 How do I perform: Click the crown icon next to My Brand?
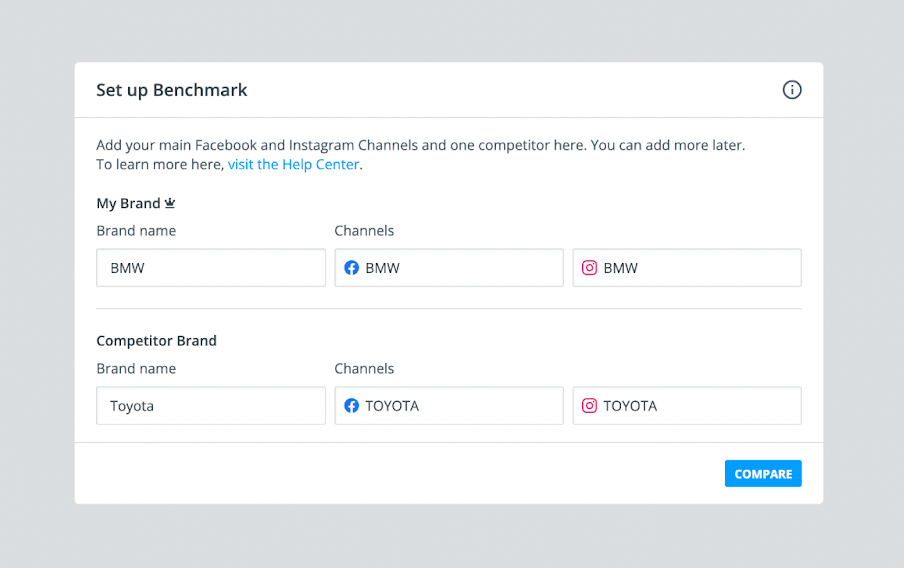(x=170, y=203)
